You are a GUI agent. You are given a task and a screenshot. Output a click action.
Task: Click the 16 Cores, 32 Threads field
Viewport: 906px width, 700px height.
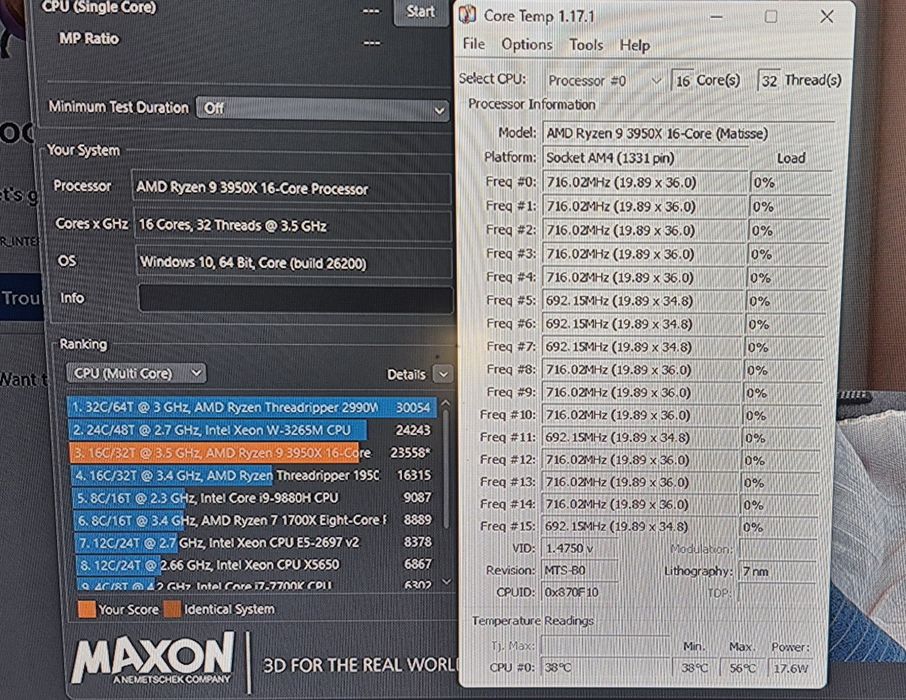coord(292,225)
